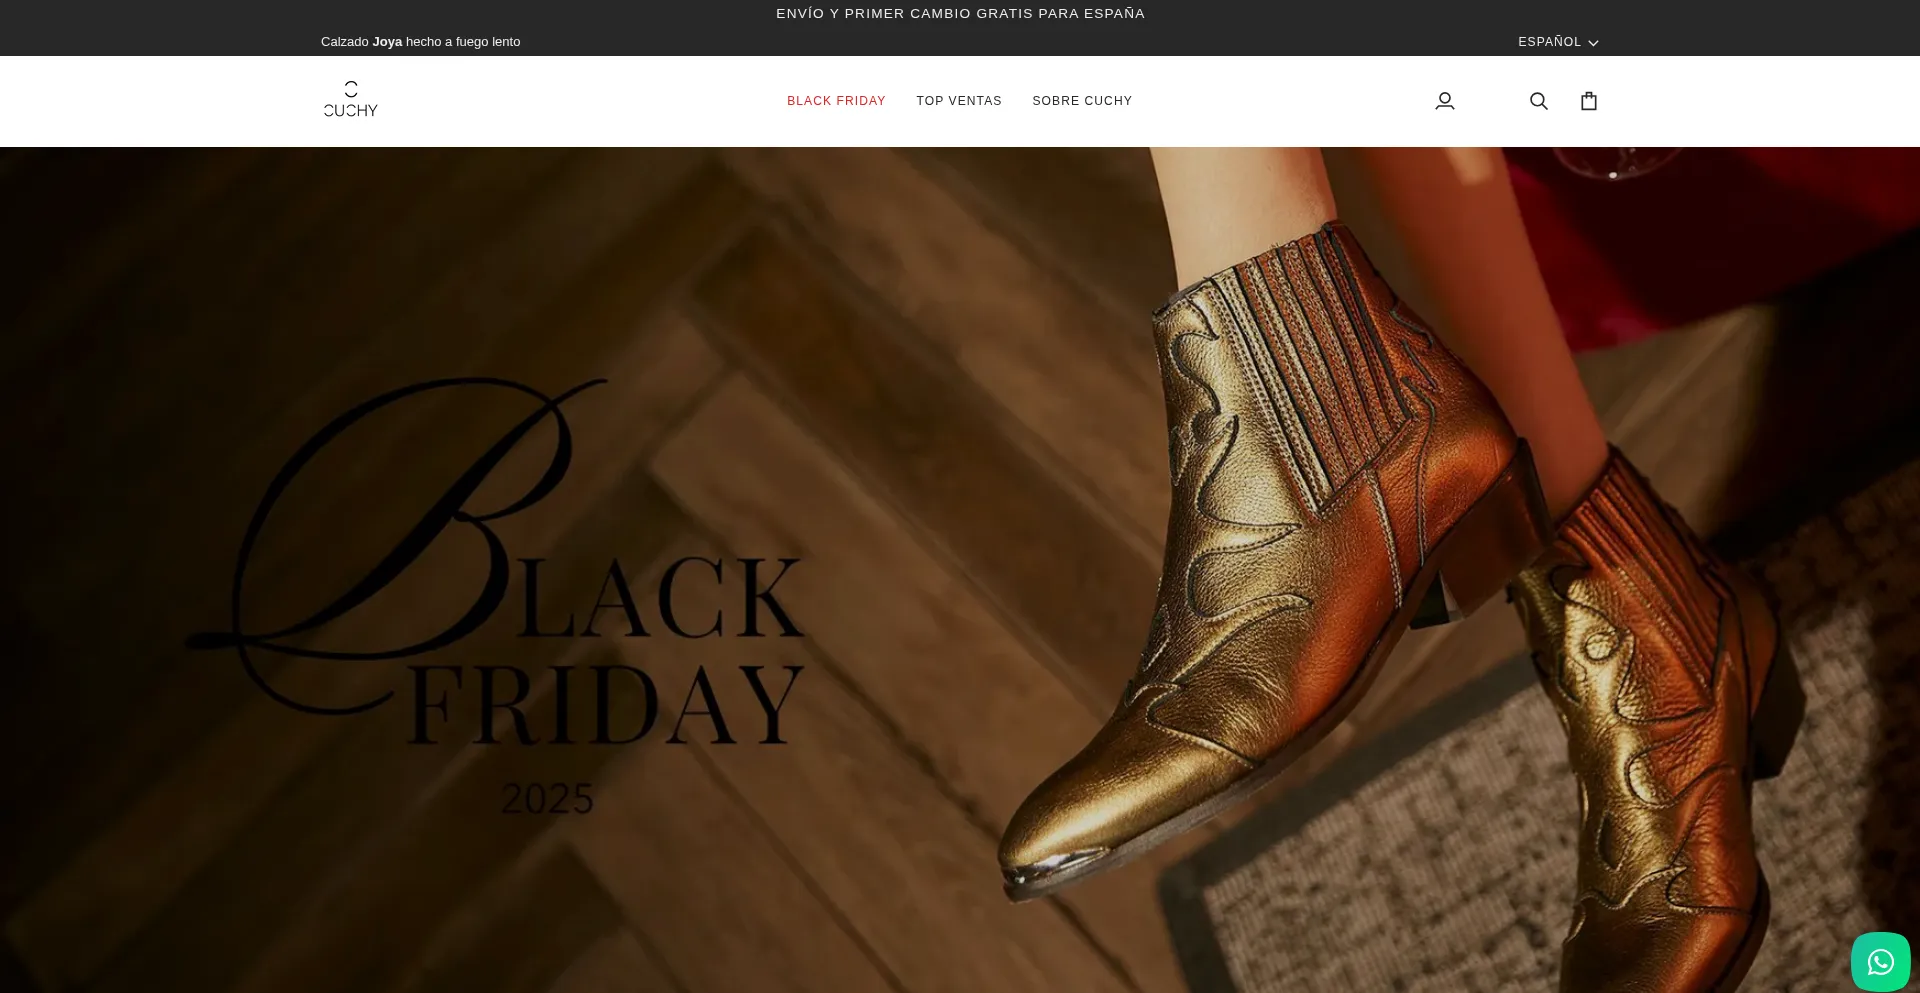Go to the Cuchy logo homepage

(351, 100)
